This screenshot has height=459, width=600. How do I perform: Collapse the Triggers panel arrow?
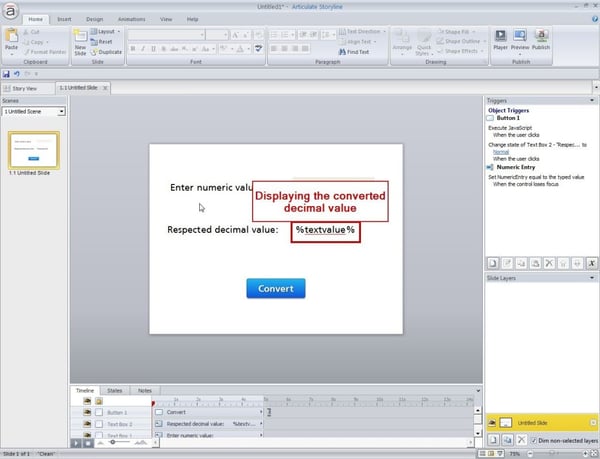(592, 100)
